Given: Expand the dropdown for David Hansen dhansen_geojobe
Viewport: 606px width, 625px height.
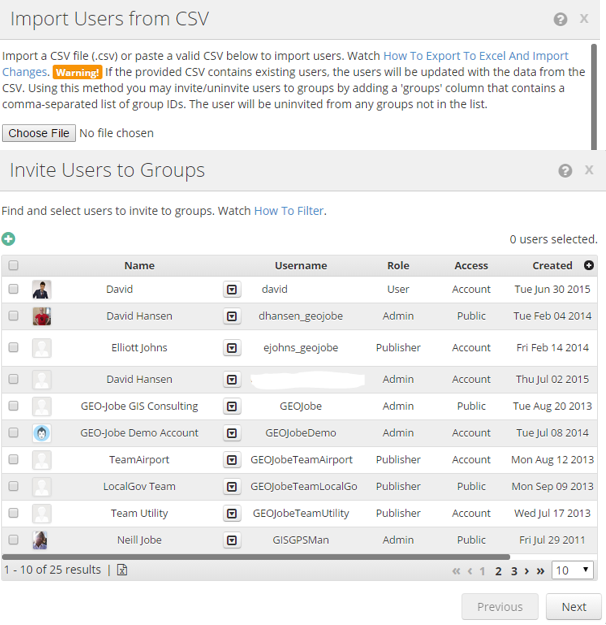Looking at the screenshot, I should [x=232, y=316].
